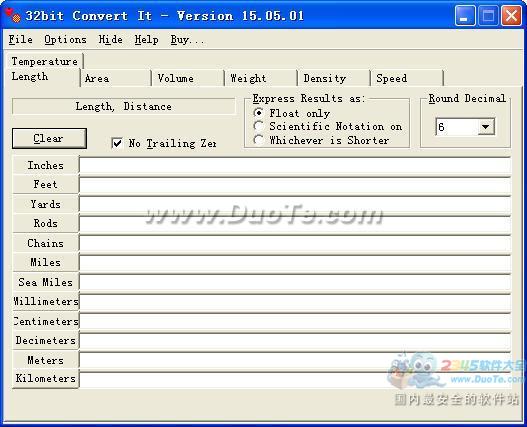Select the Length tab
527x427 pixels.
click(43, 77)
